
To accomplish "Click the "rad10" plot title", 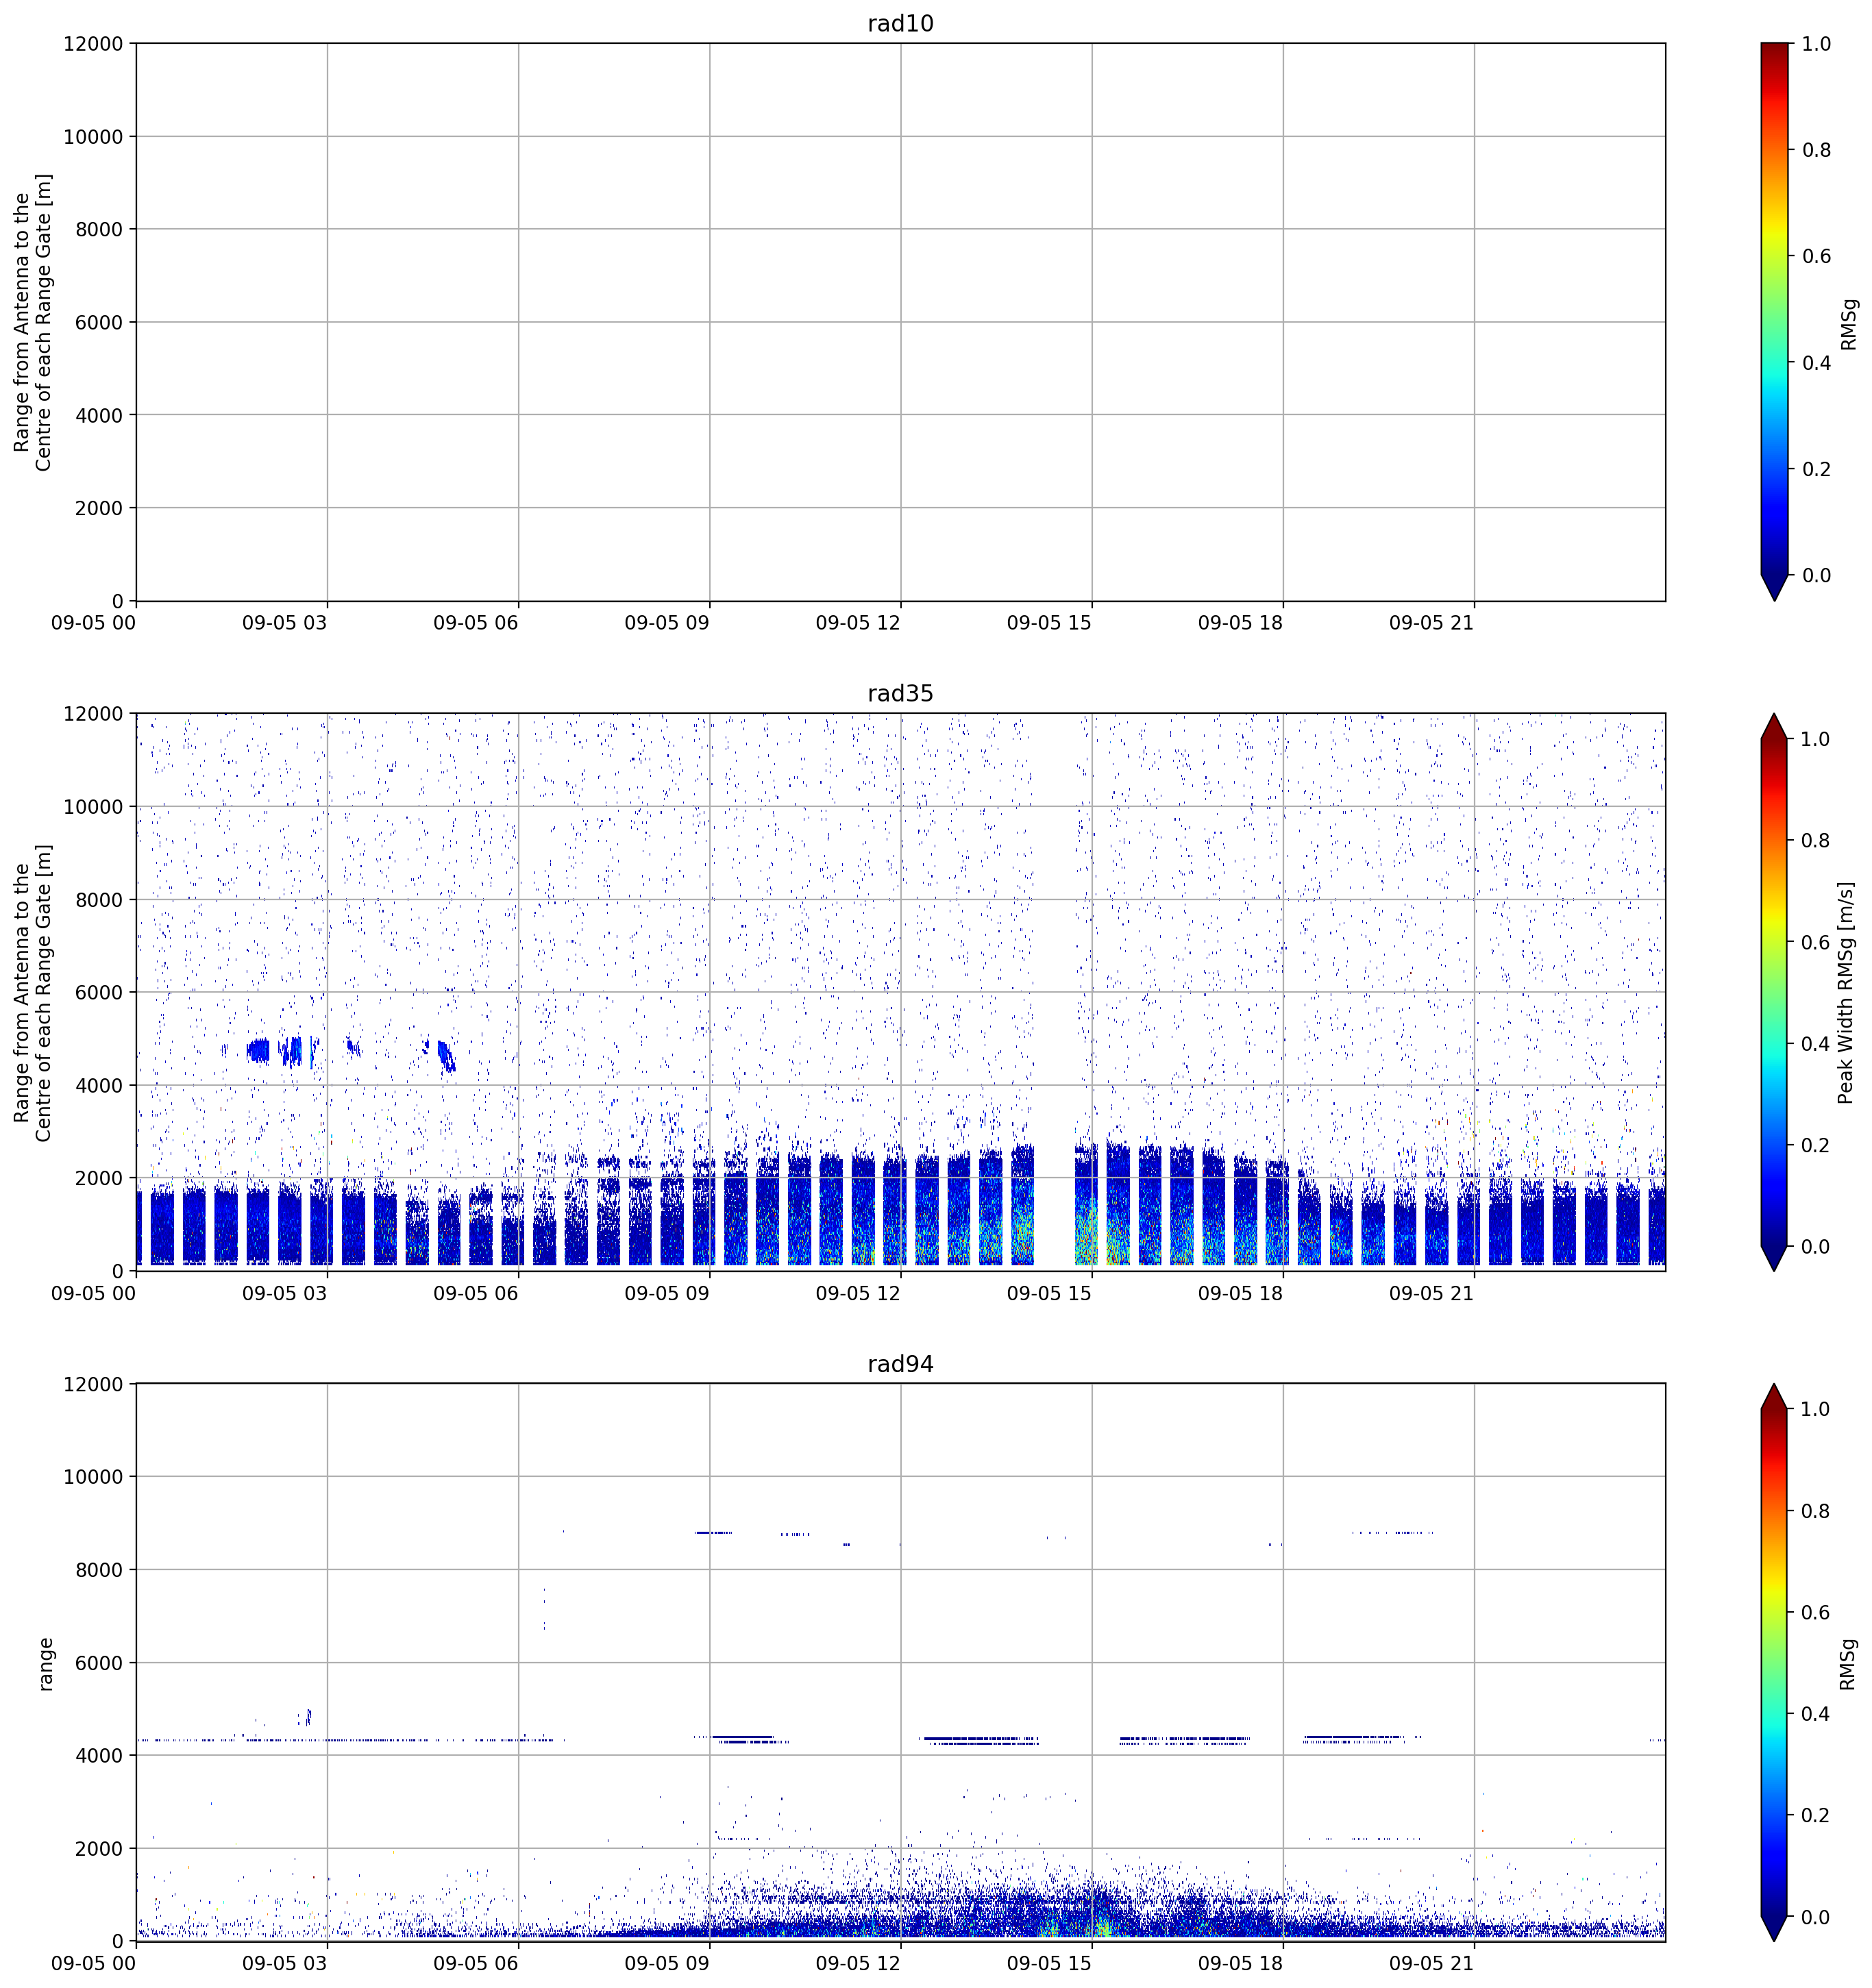I will point(900,24).
